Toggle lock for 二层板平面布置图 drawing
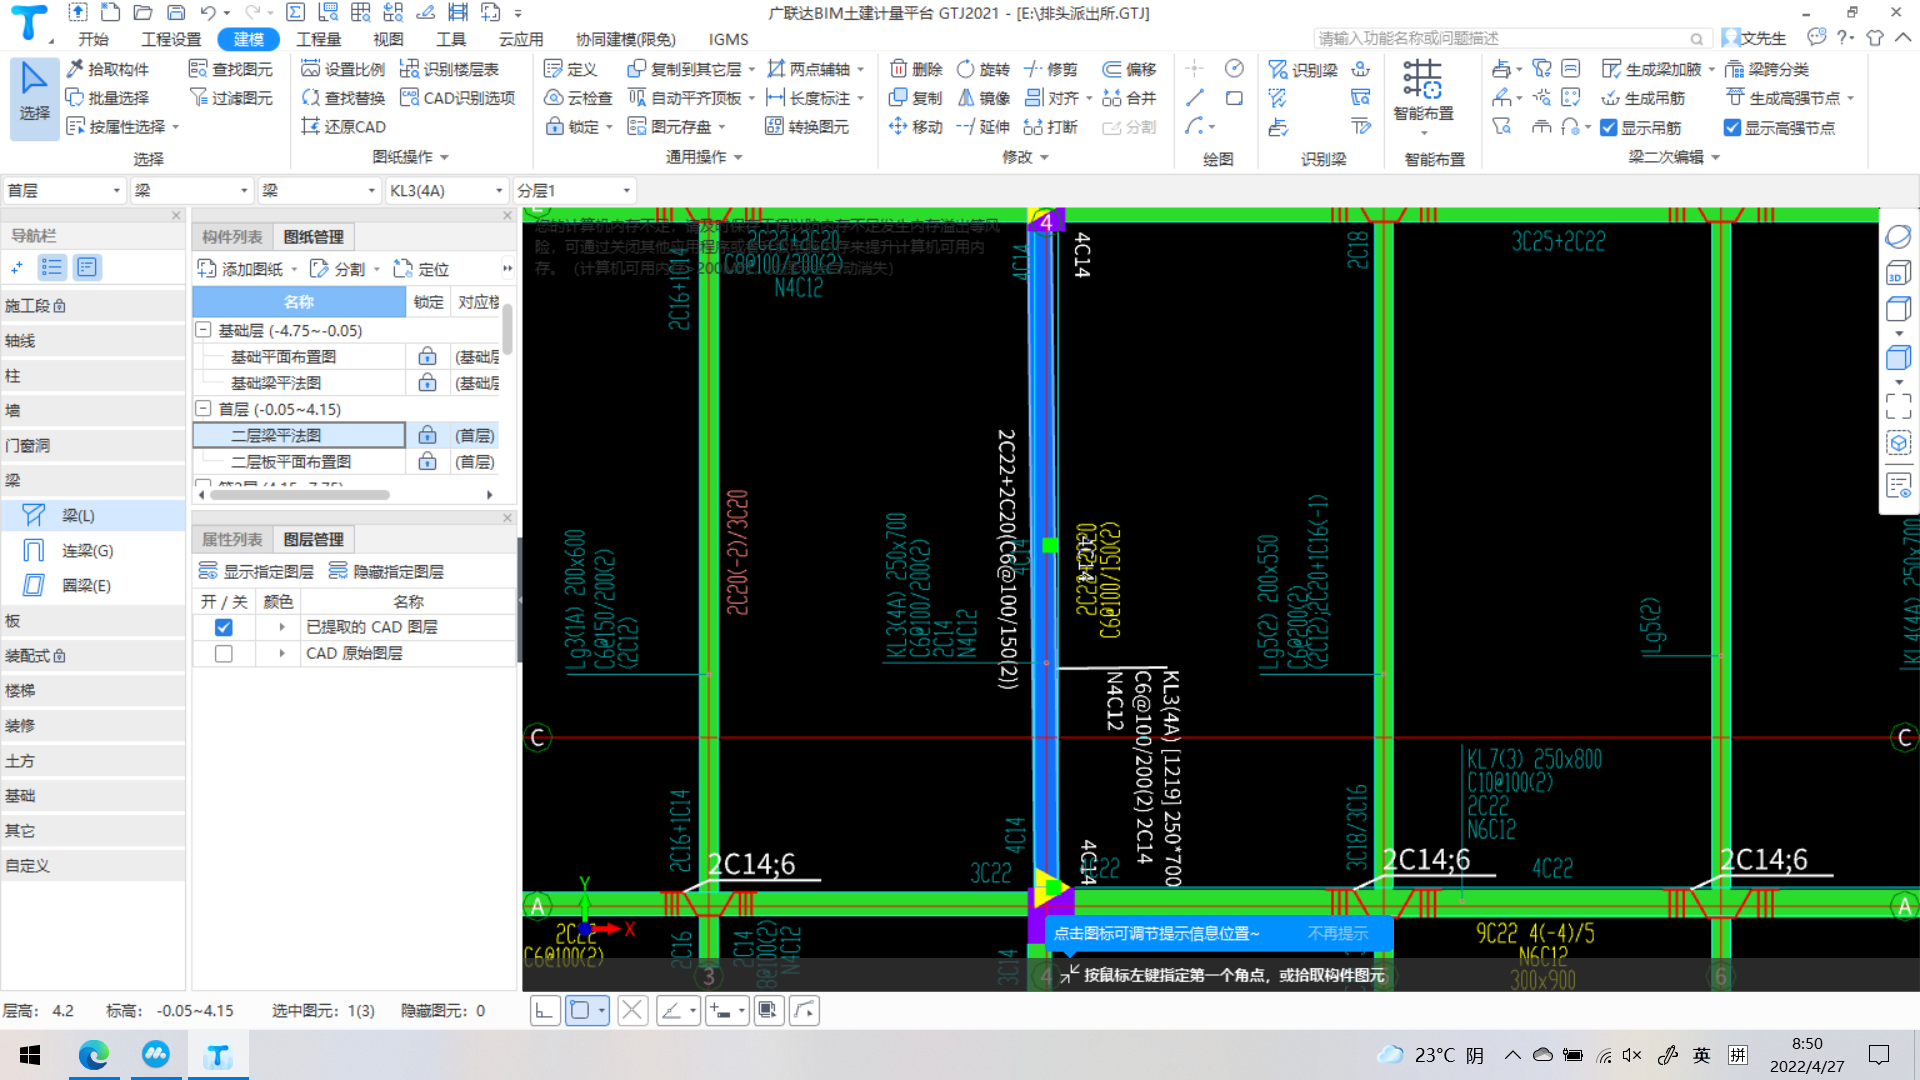The width and height of the screenshot is (1920, 1080). click(427, 461)
